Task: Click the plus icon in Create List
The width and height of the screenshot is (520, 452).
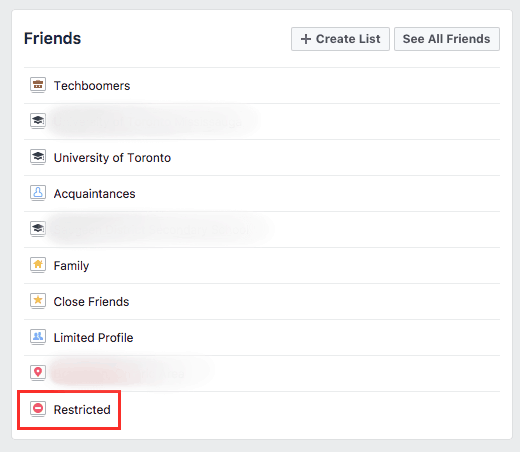Action: click(x=306, y=39)
